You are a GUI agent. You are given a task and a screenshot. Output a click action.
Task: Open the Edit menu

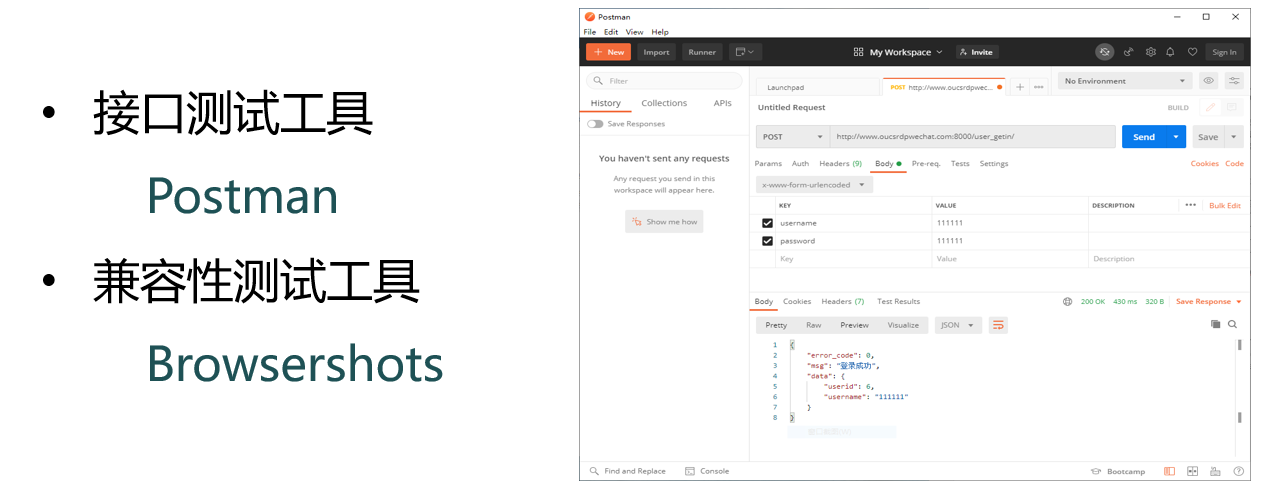coord(611,32)
